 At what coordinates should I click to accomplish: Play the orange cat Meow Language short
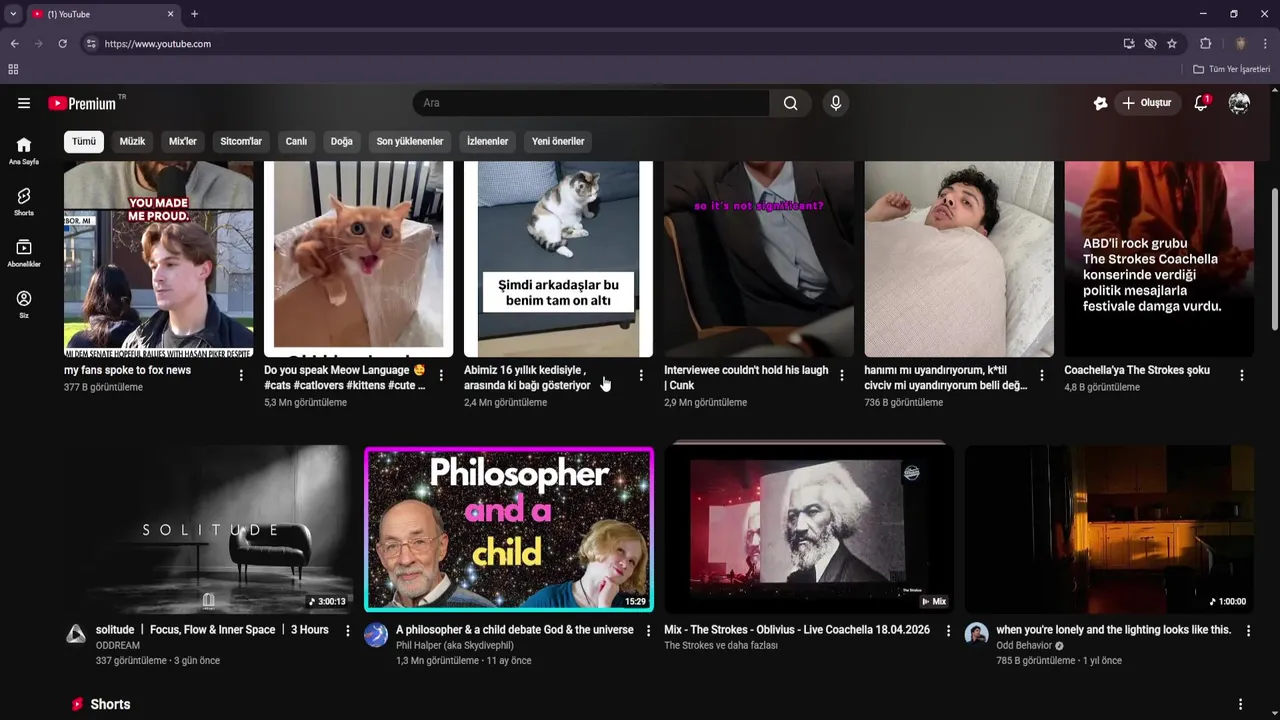point(358,258)
